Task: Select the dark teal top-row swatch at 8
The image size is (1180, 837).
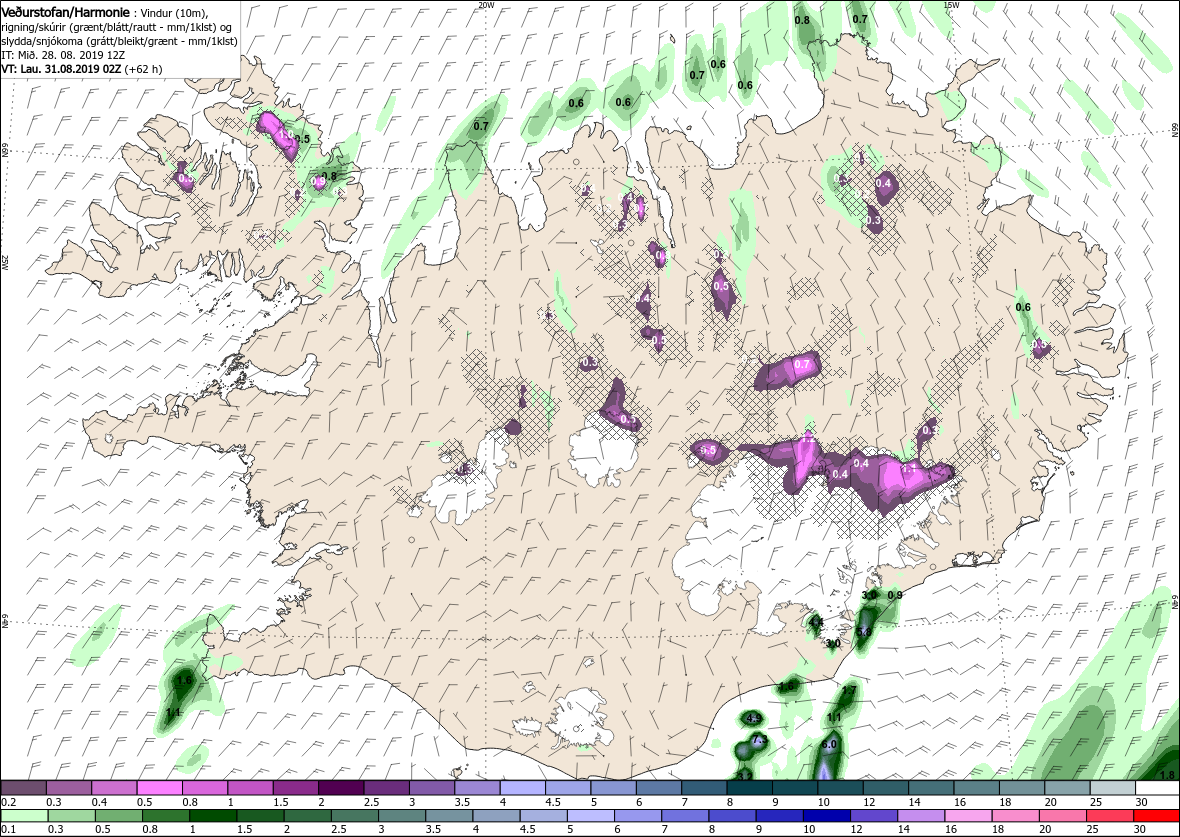Action: 749,788
